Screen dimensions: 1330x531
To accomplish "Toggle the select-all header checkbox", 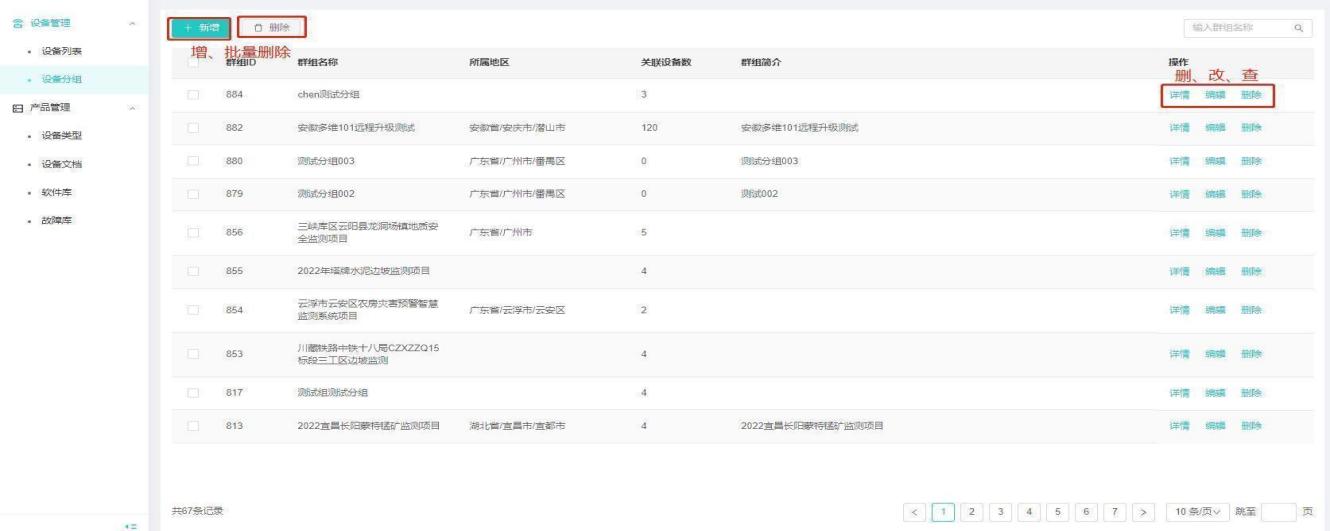I will pos(195,62).
